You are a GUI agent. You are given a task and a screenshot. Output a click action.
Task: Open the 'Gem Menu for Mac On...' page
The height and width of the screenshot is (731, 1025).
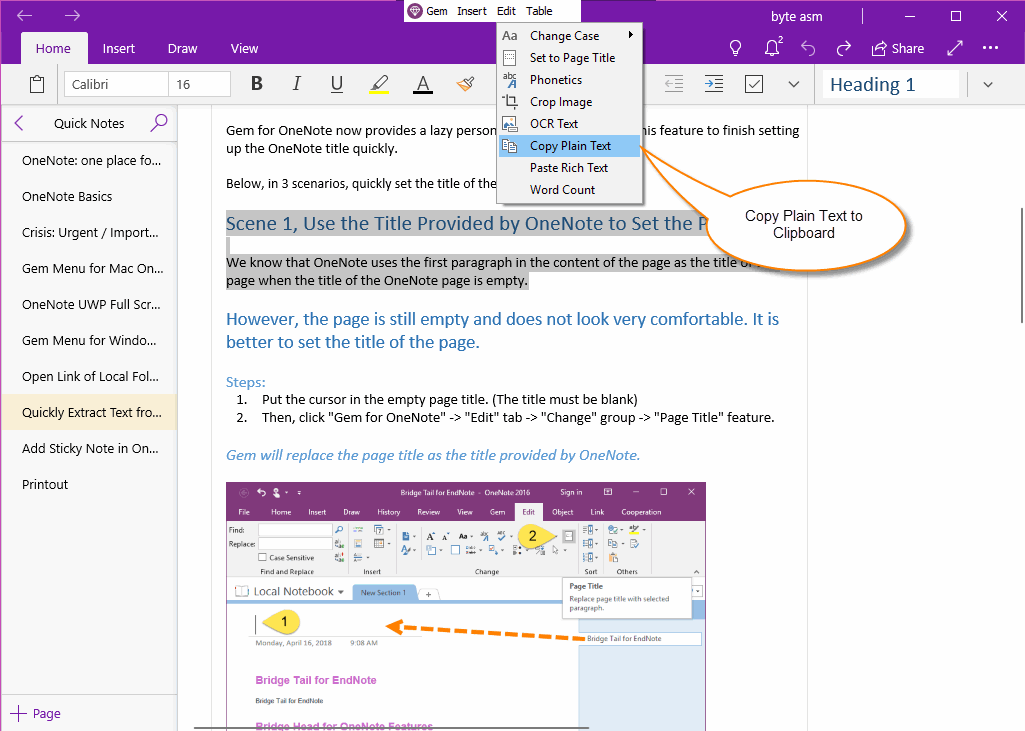click(90, 269)
